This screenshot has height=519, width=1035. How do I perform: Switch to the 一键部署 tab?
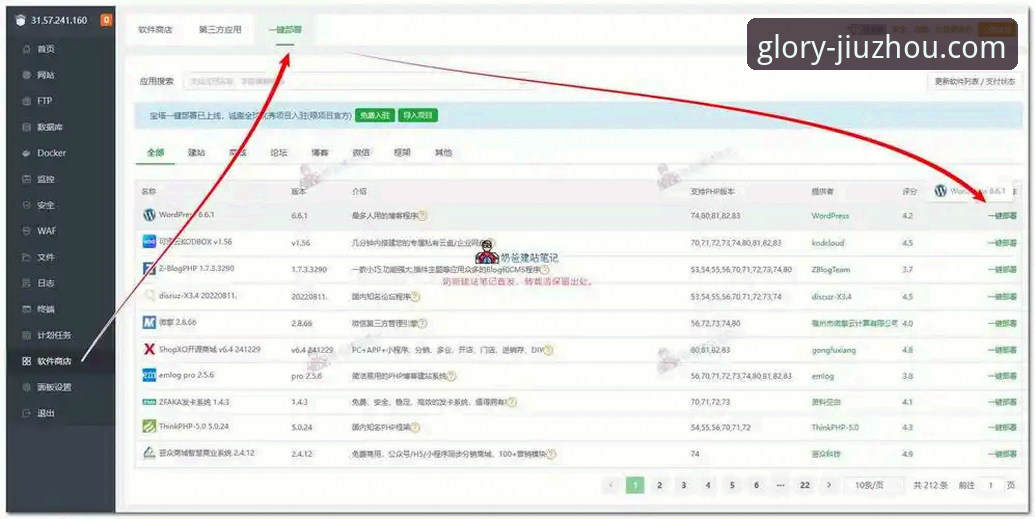click(x=285, y=30)
